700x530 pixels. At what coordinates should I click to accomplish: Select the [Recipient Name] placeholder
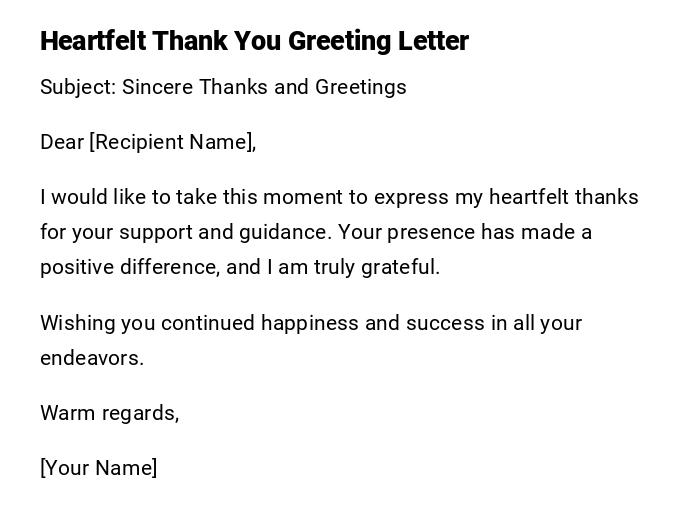point(172,142)
